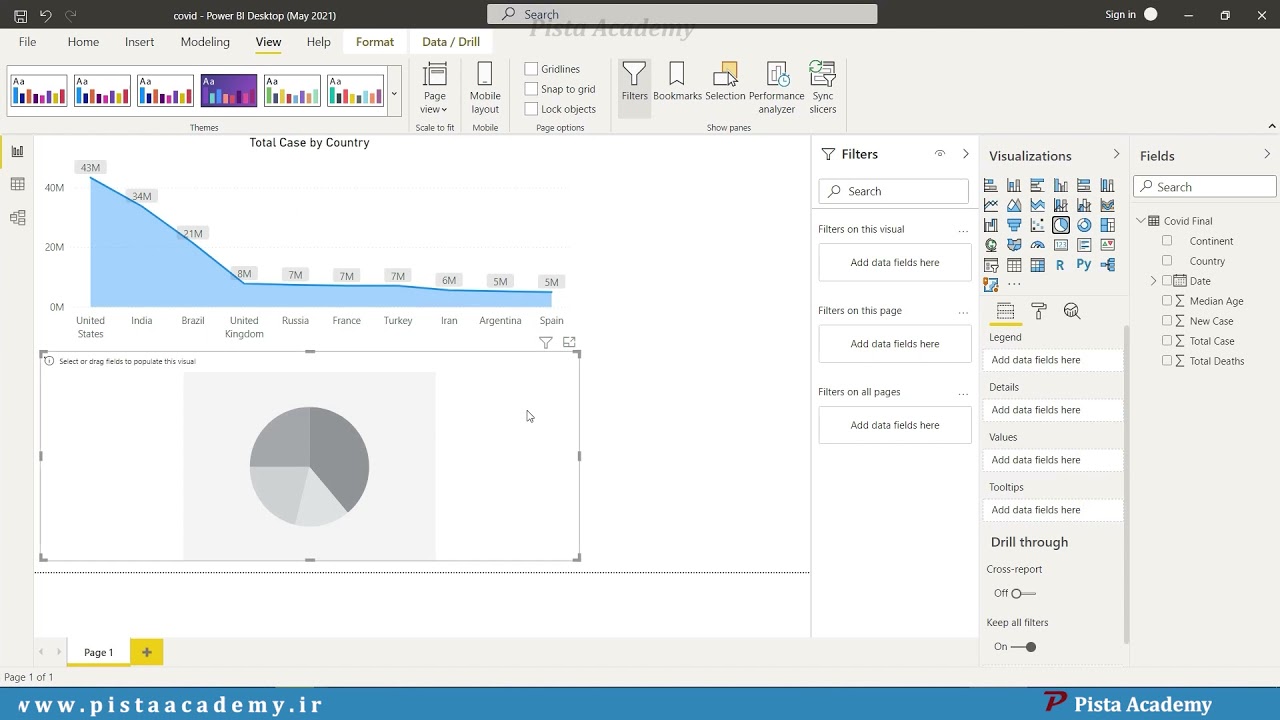Click the Undo arrow in the title bar
The image size is (1280, 720).
coord(46,15)
